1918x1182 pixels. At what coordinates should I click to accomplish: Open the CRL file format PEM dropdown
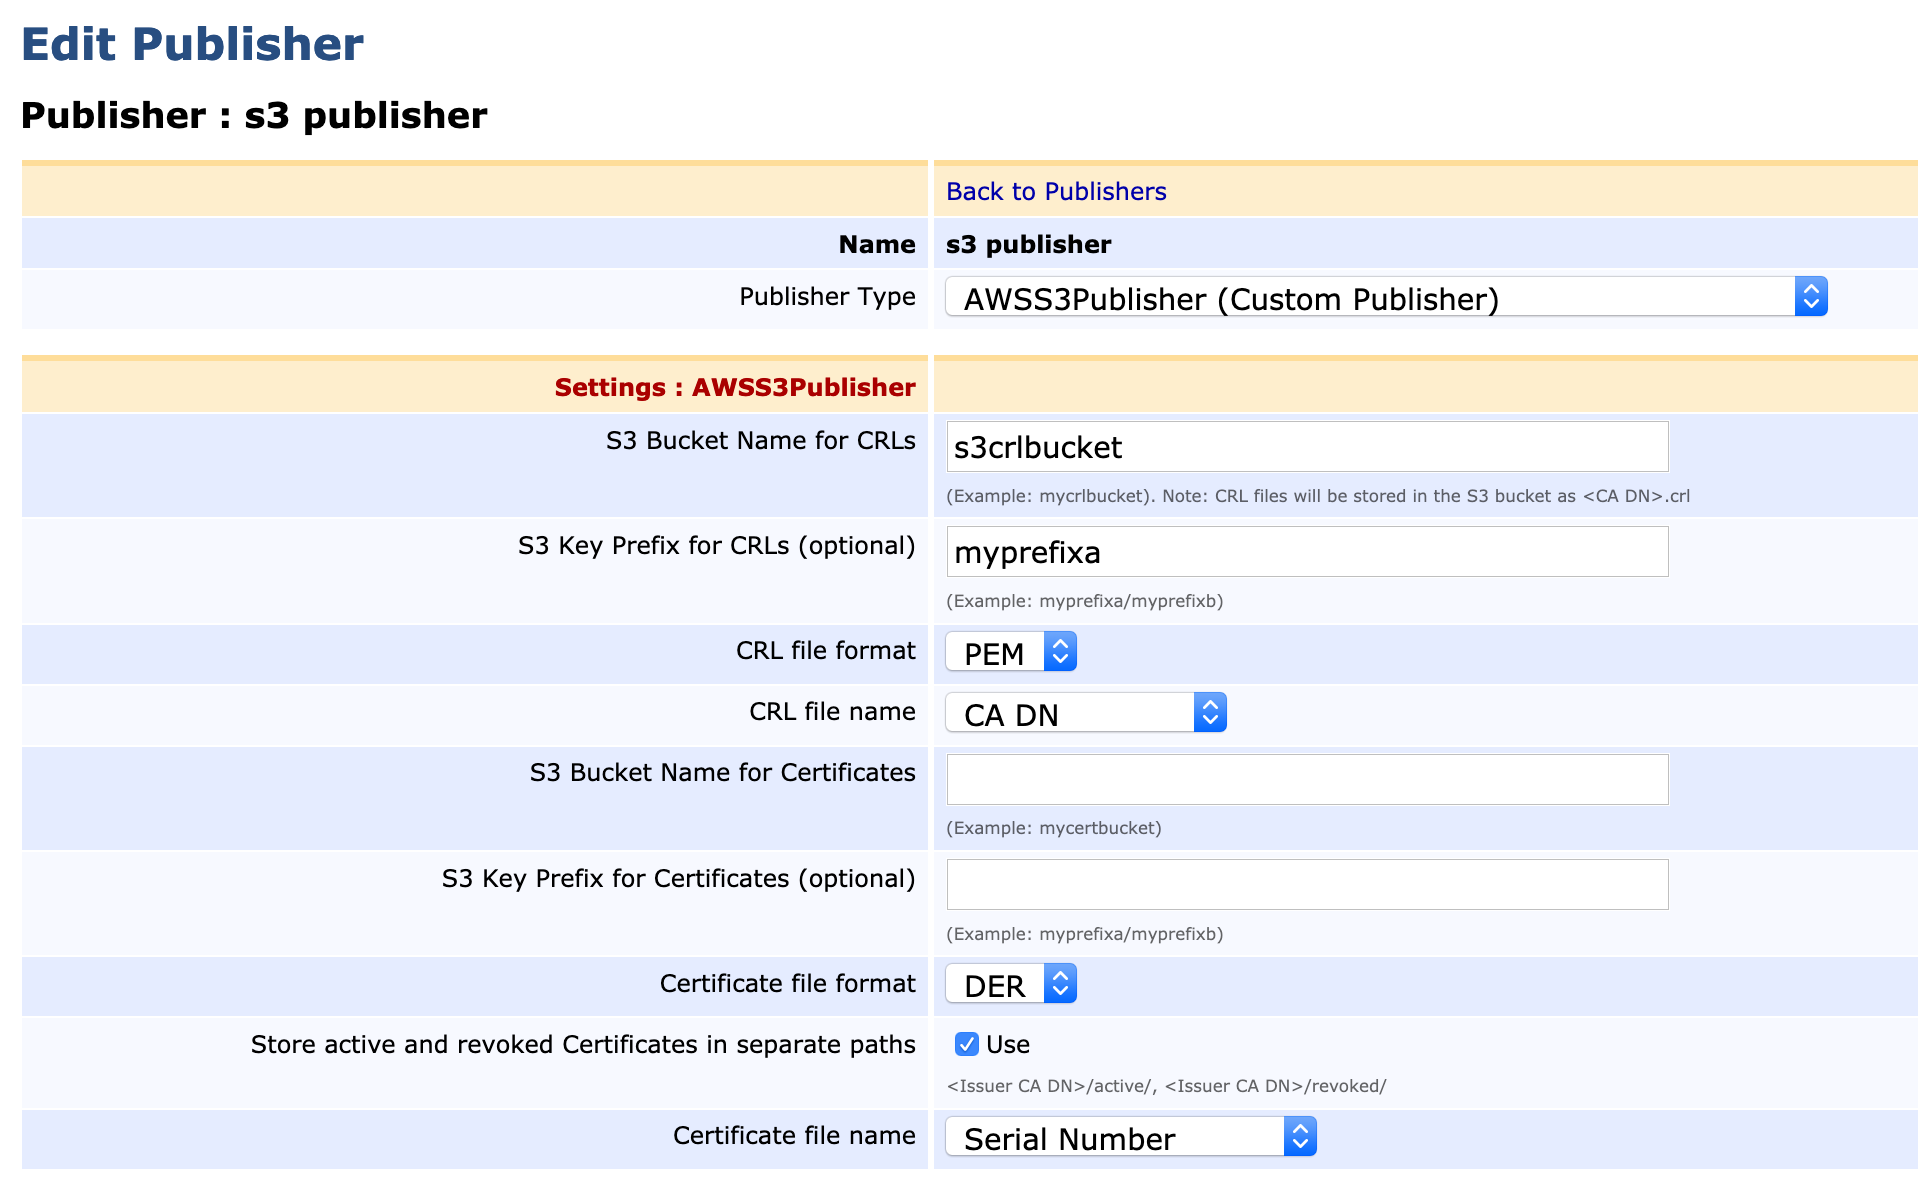click(x=1010, y=652)
